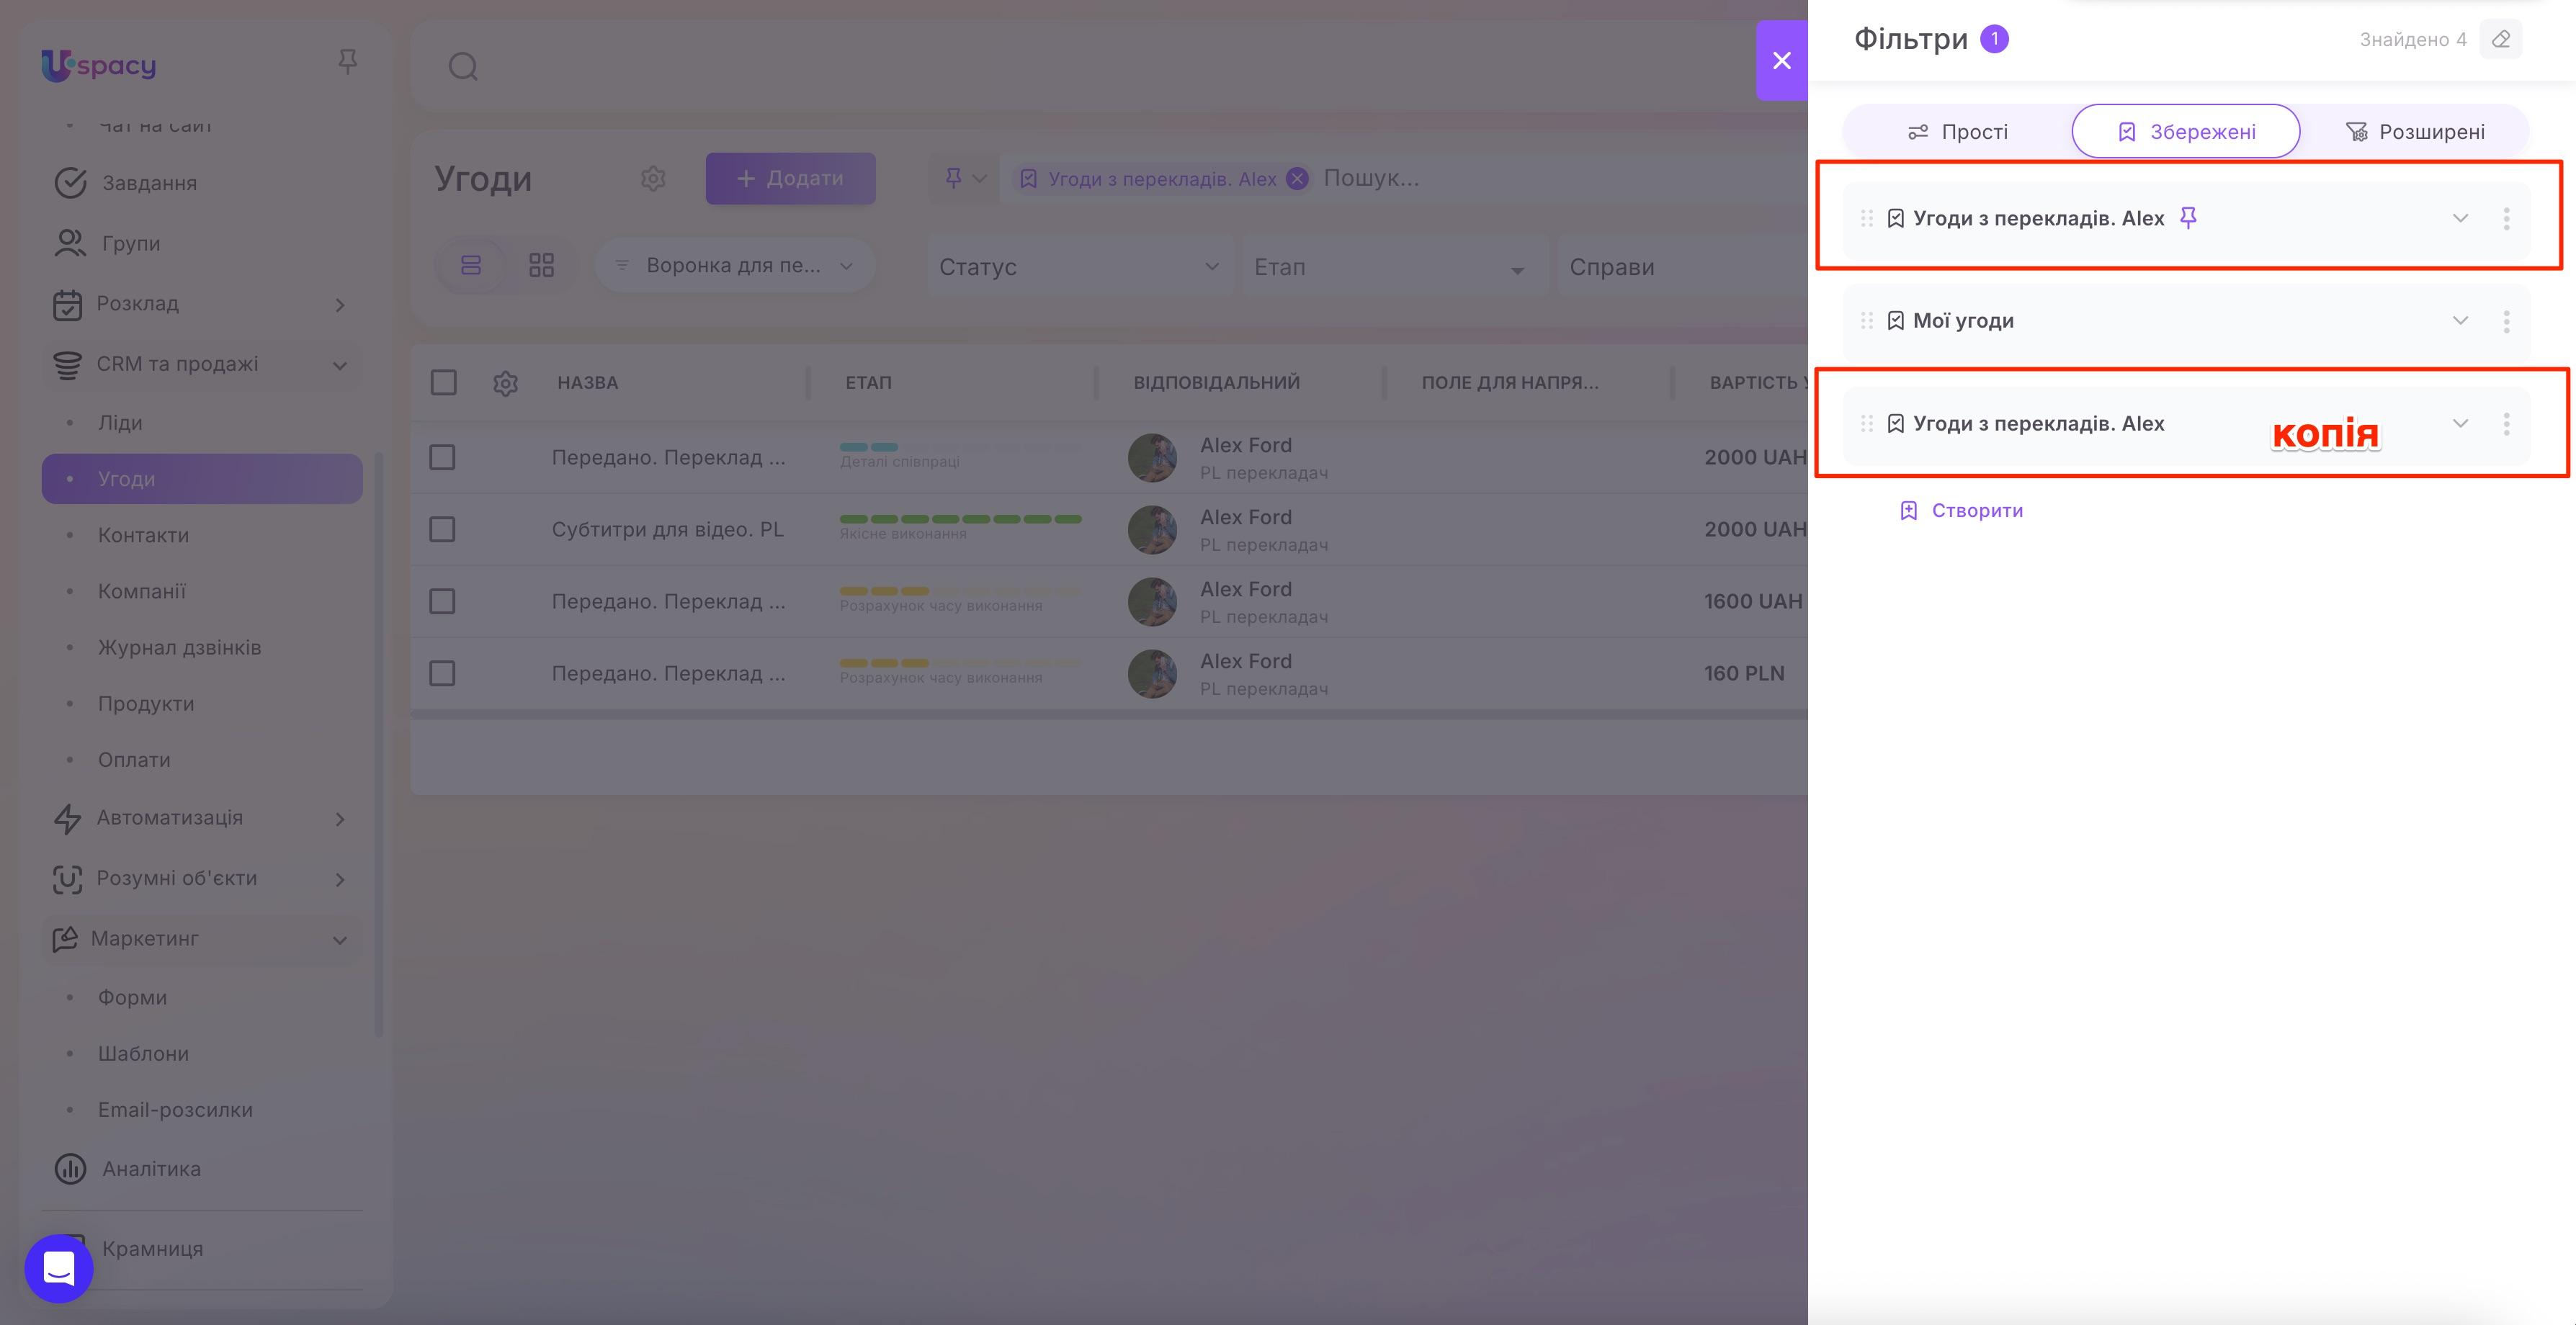Open the three-dot menu for the pinned 'Угоди з перекладів. Alex'
Image resolution: width=2576 pixels, height=1325 pixels.
[2506, 219]
